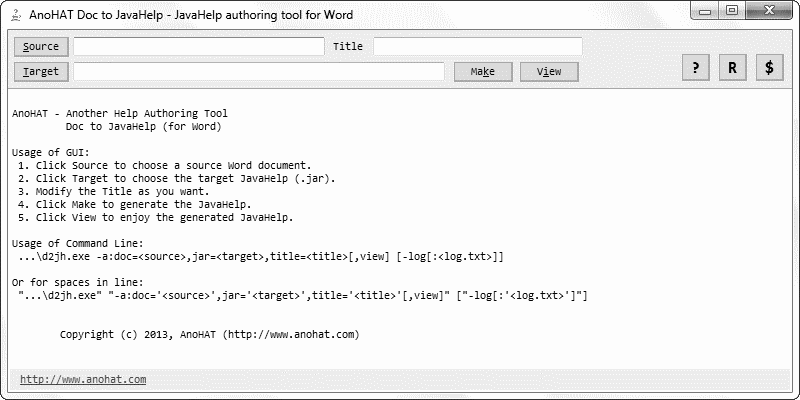Click line '4. Click Make to generate the JavaHelp.'
800x400 pixels.
click(x=134, y=205)
